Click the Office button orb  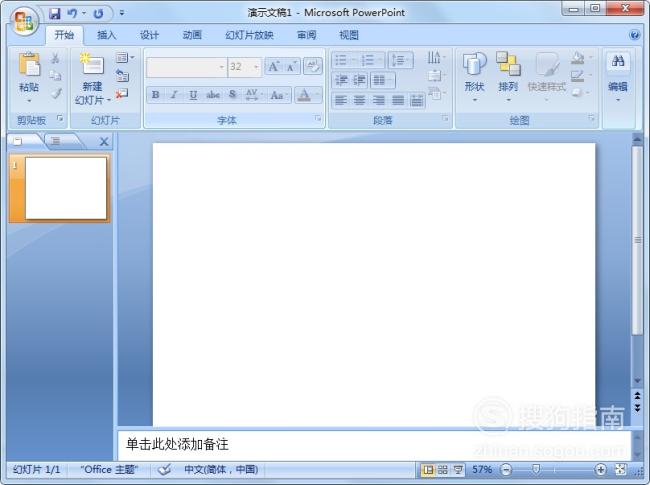pyautogui.click(x=24, y=21)
